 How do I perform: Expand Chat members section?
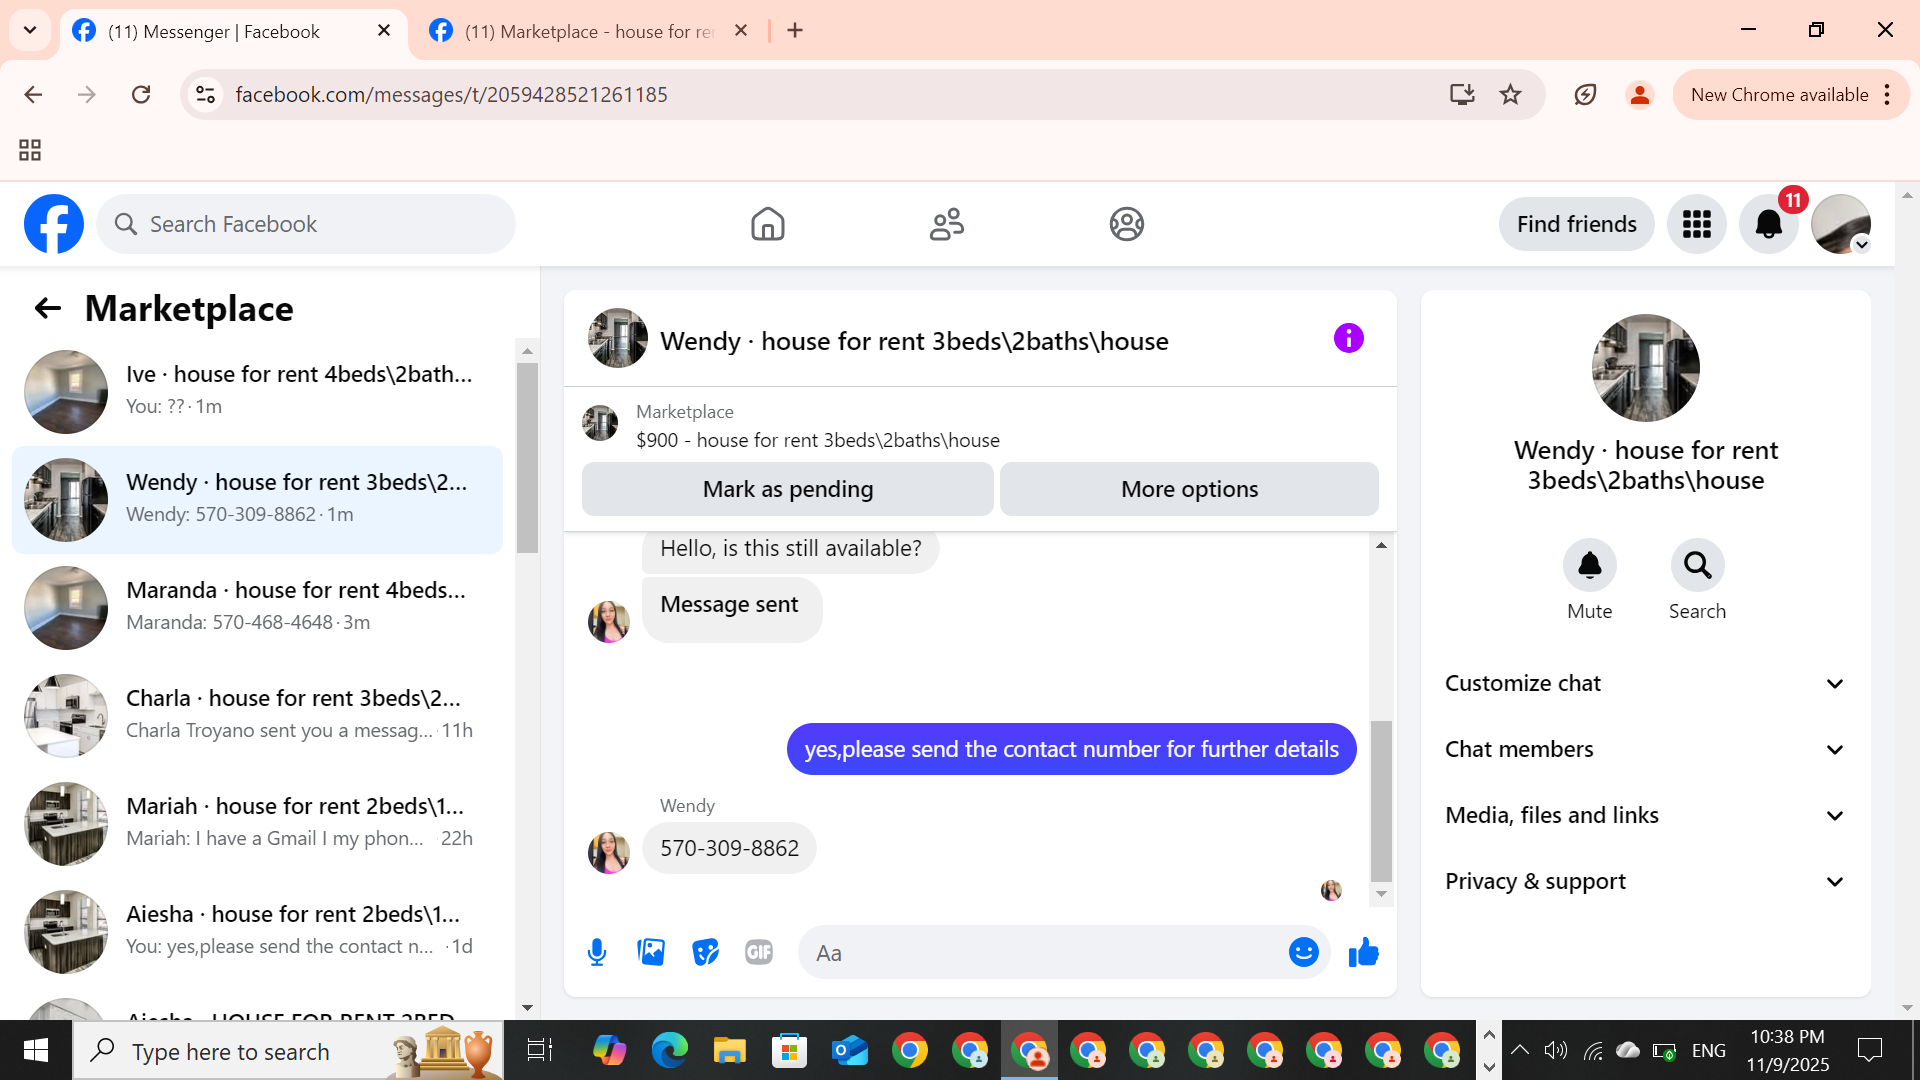pyautogui.click(x=1645, y=750)
